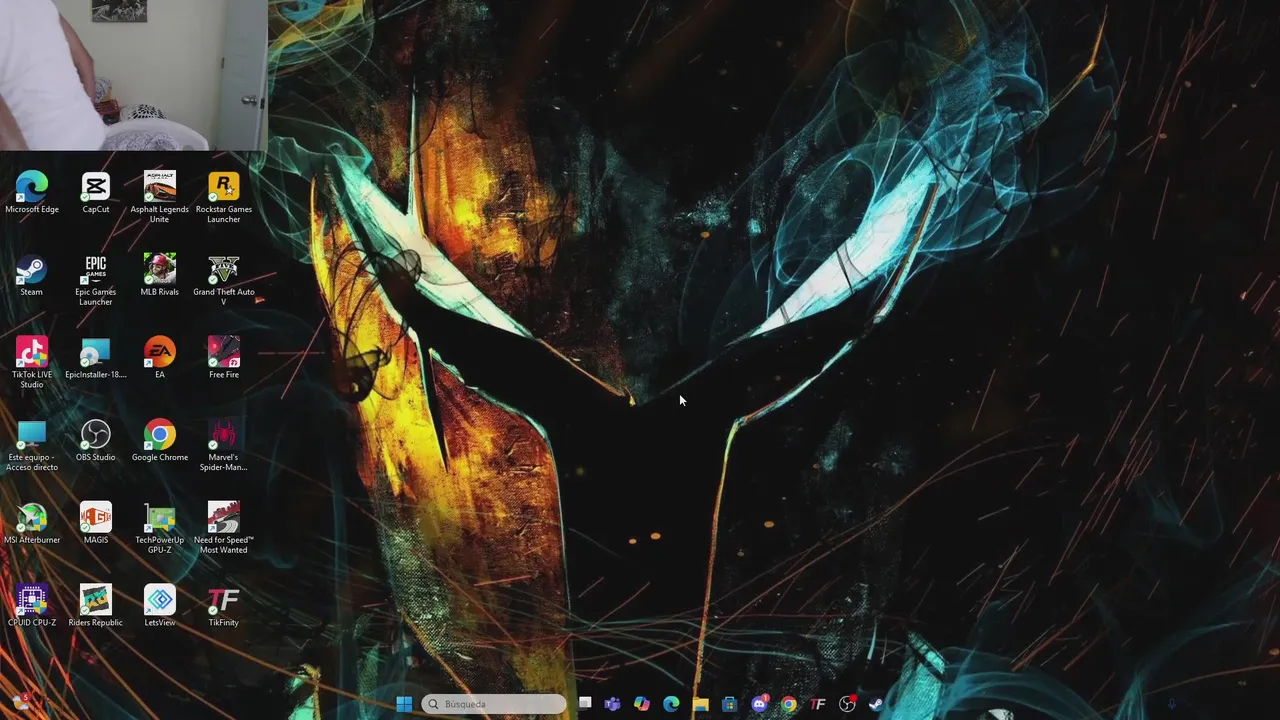Open Microsoft Teams from the taskbar
This screenshot has height=720, width=1280.
pyautogui.click(x=612, y=704)
